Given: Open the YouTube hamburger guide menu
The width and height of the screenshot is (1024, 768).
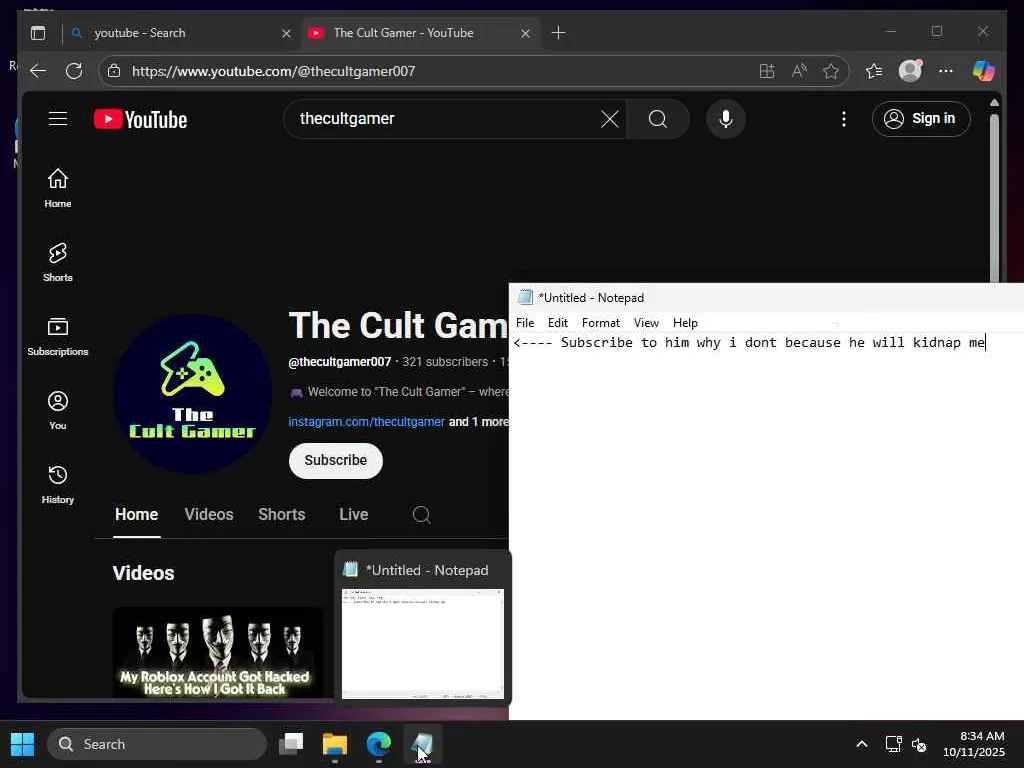Looking at the screenshot, I should tap(58, 118).
